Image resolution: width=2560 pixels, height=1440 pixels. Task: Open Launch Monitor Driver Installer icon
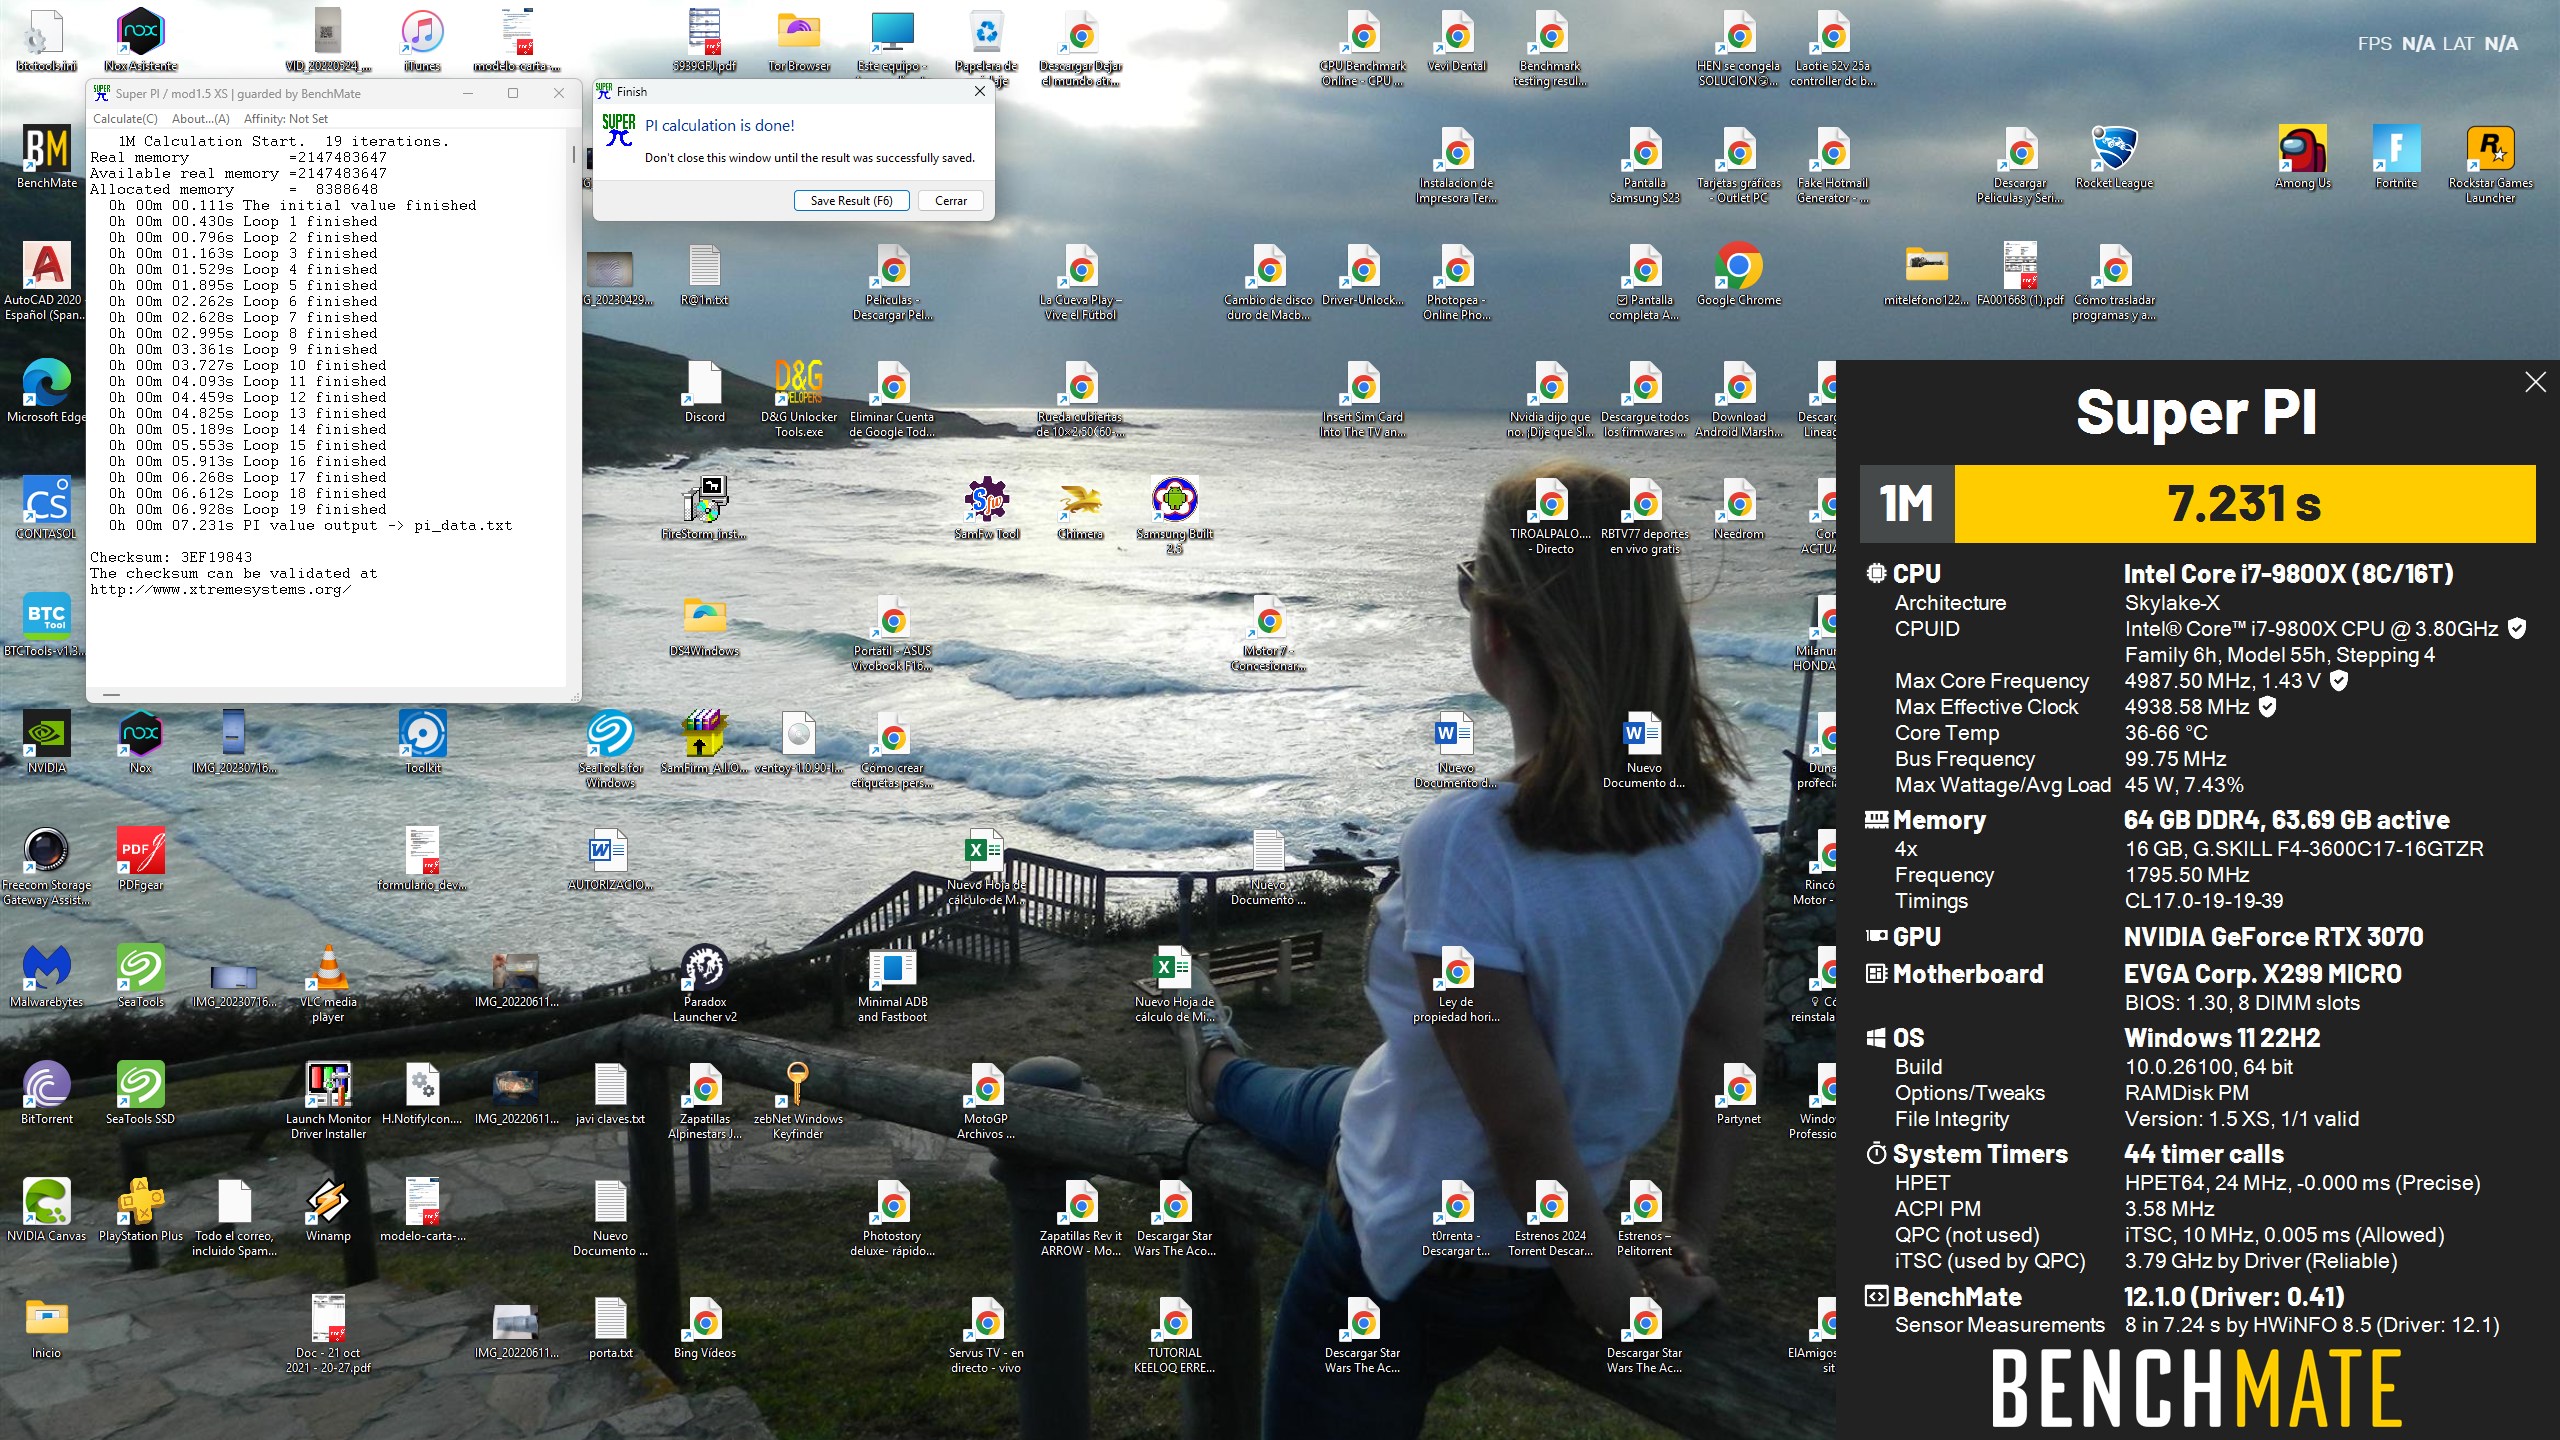point(328,1101)
